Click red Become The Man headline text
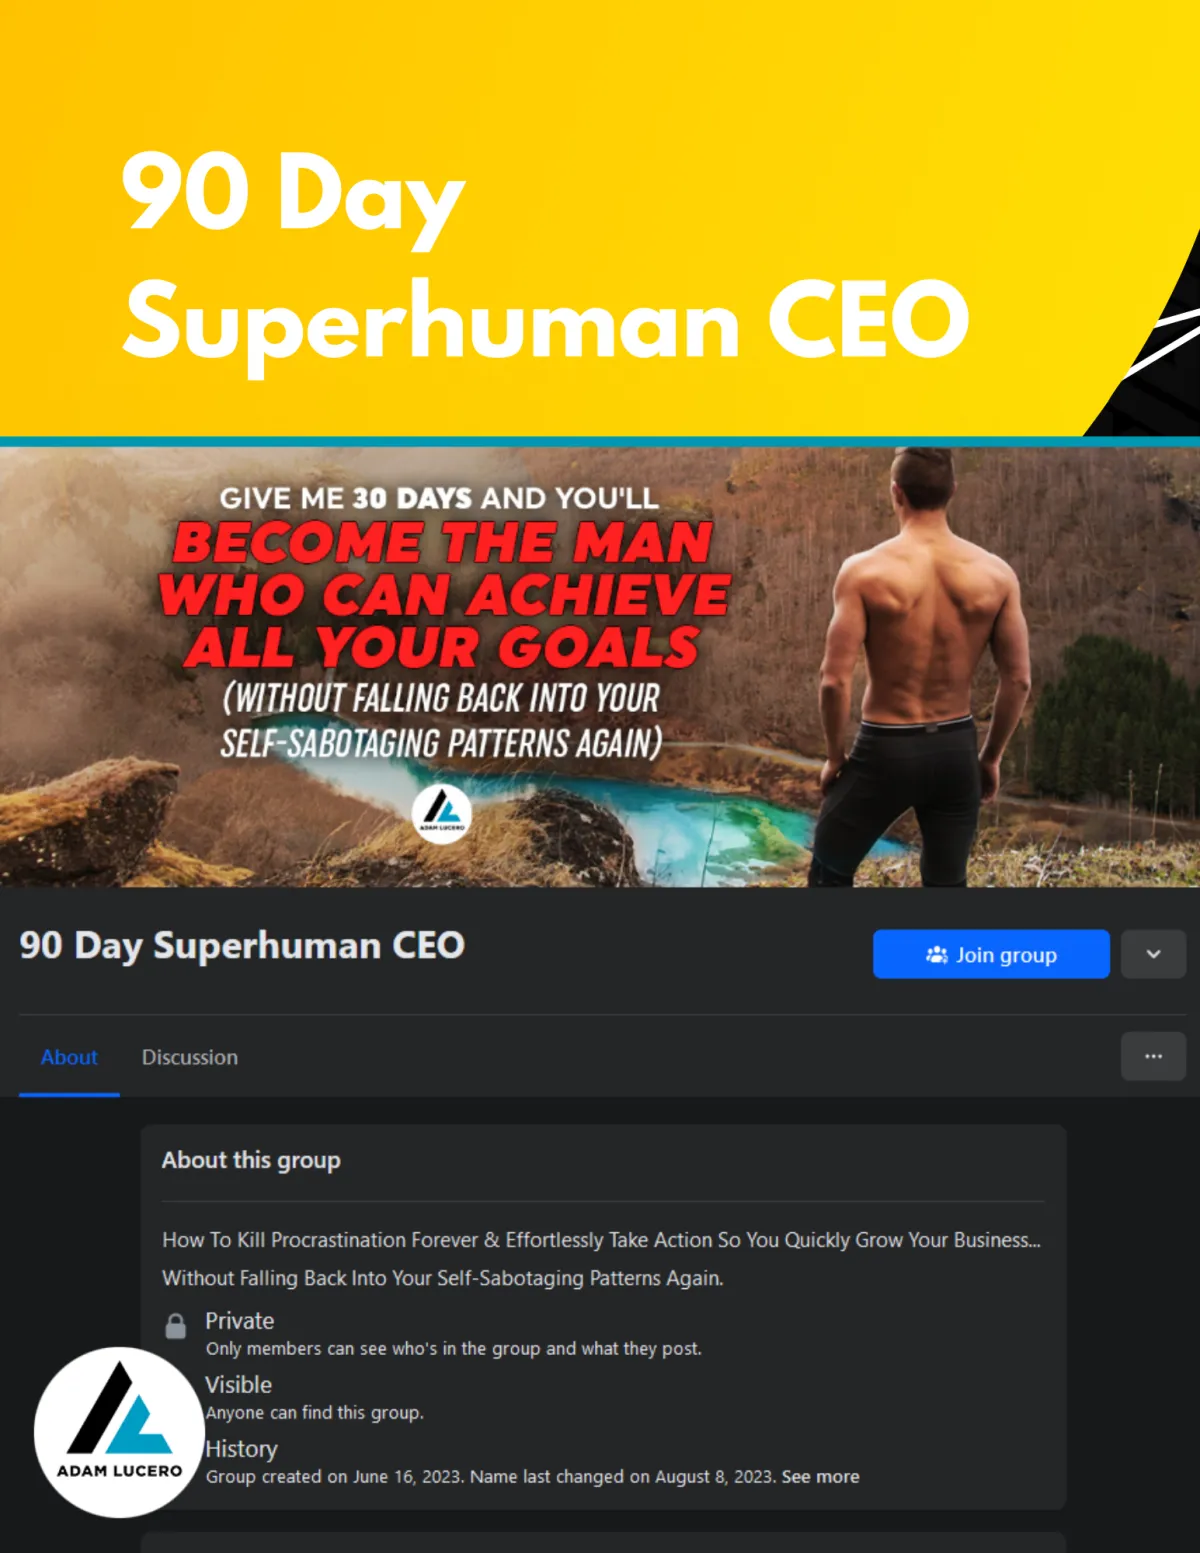This screenshot has height=1553, width=1200. [x=445, y=594]
